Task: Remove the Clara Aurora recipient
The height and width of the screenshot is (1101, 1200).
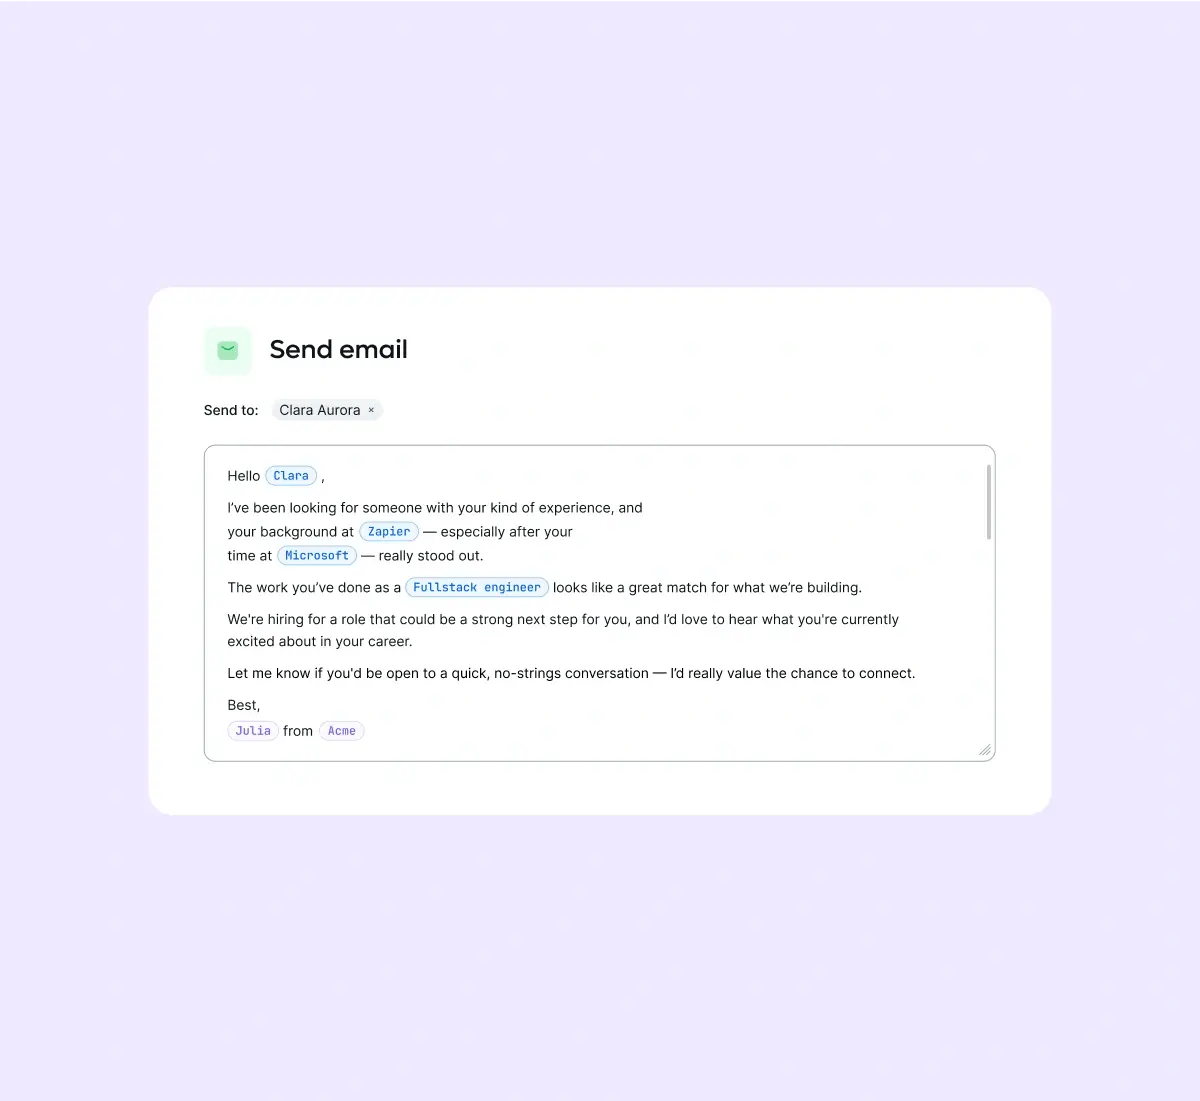Action: (371, 410)
